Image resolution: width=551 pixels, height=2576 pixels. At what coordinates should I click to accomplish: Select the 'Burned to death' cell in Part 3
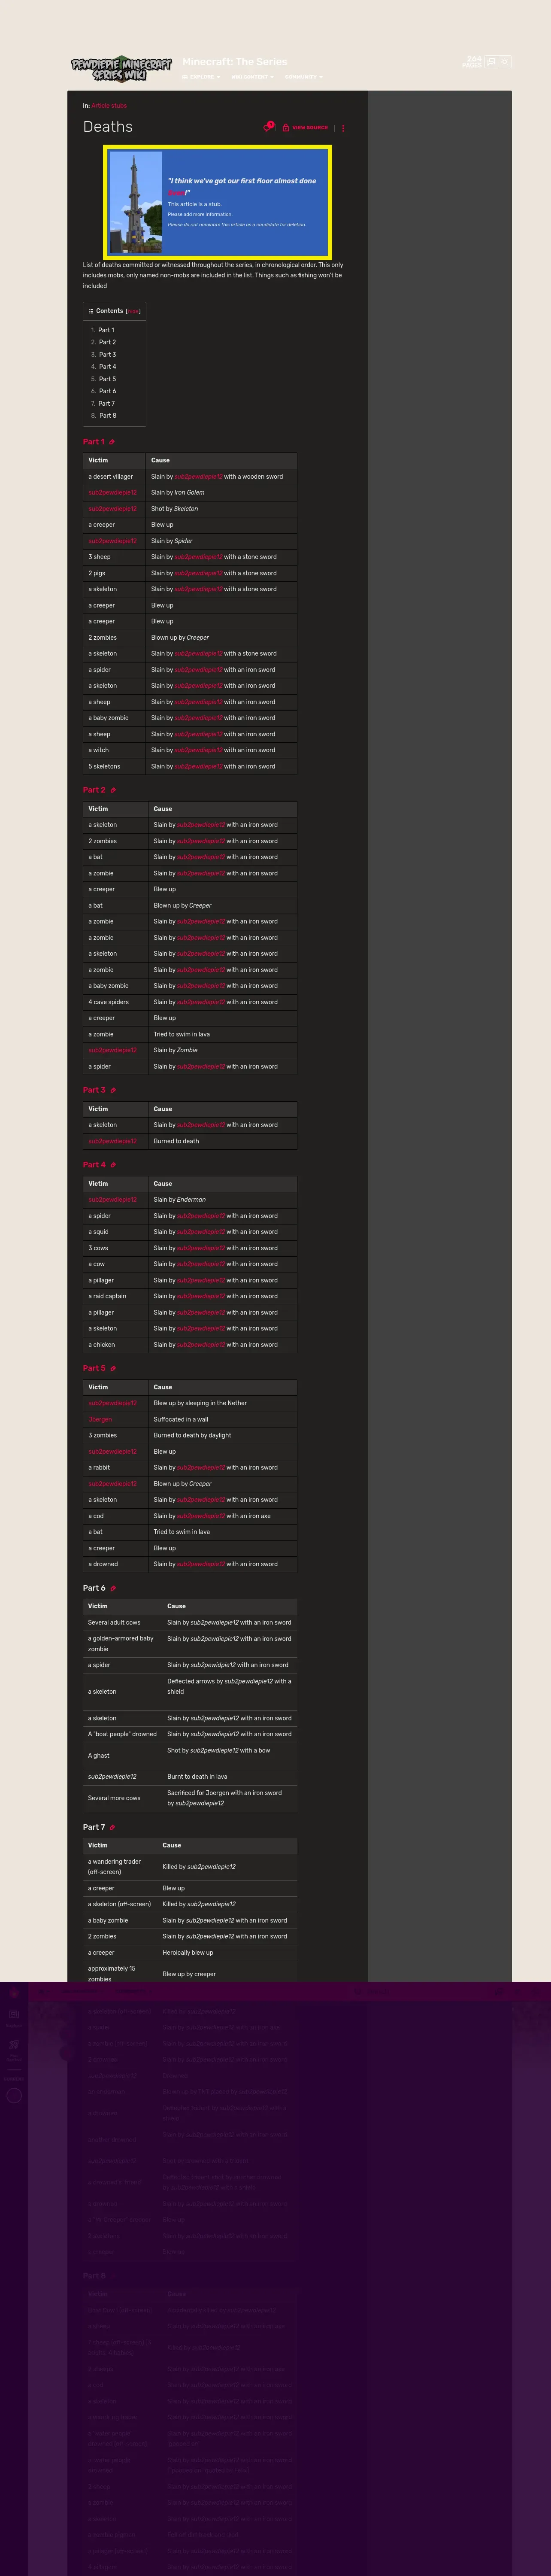(223, 1141)
